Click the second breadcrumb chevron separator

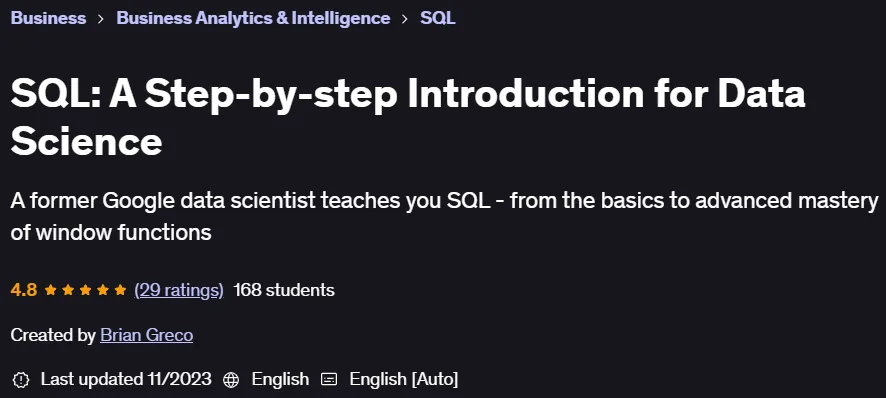[x=405, y=19]
